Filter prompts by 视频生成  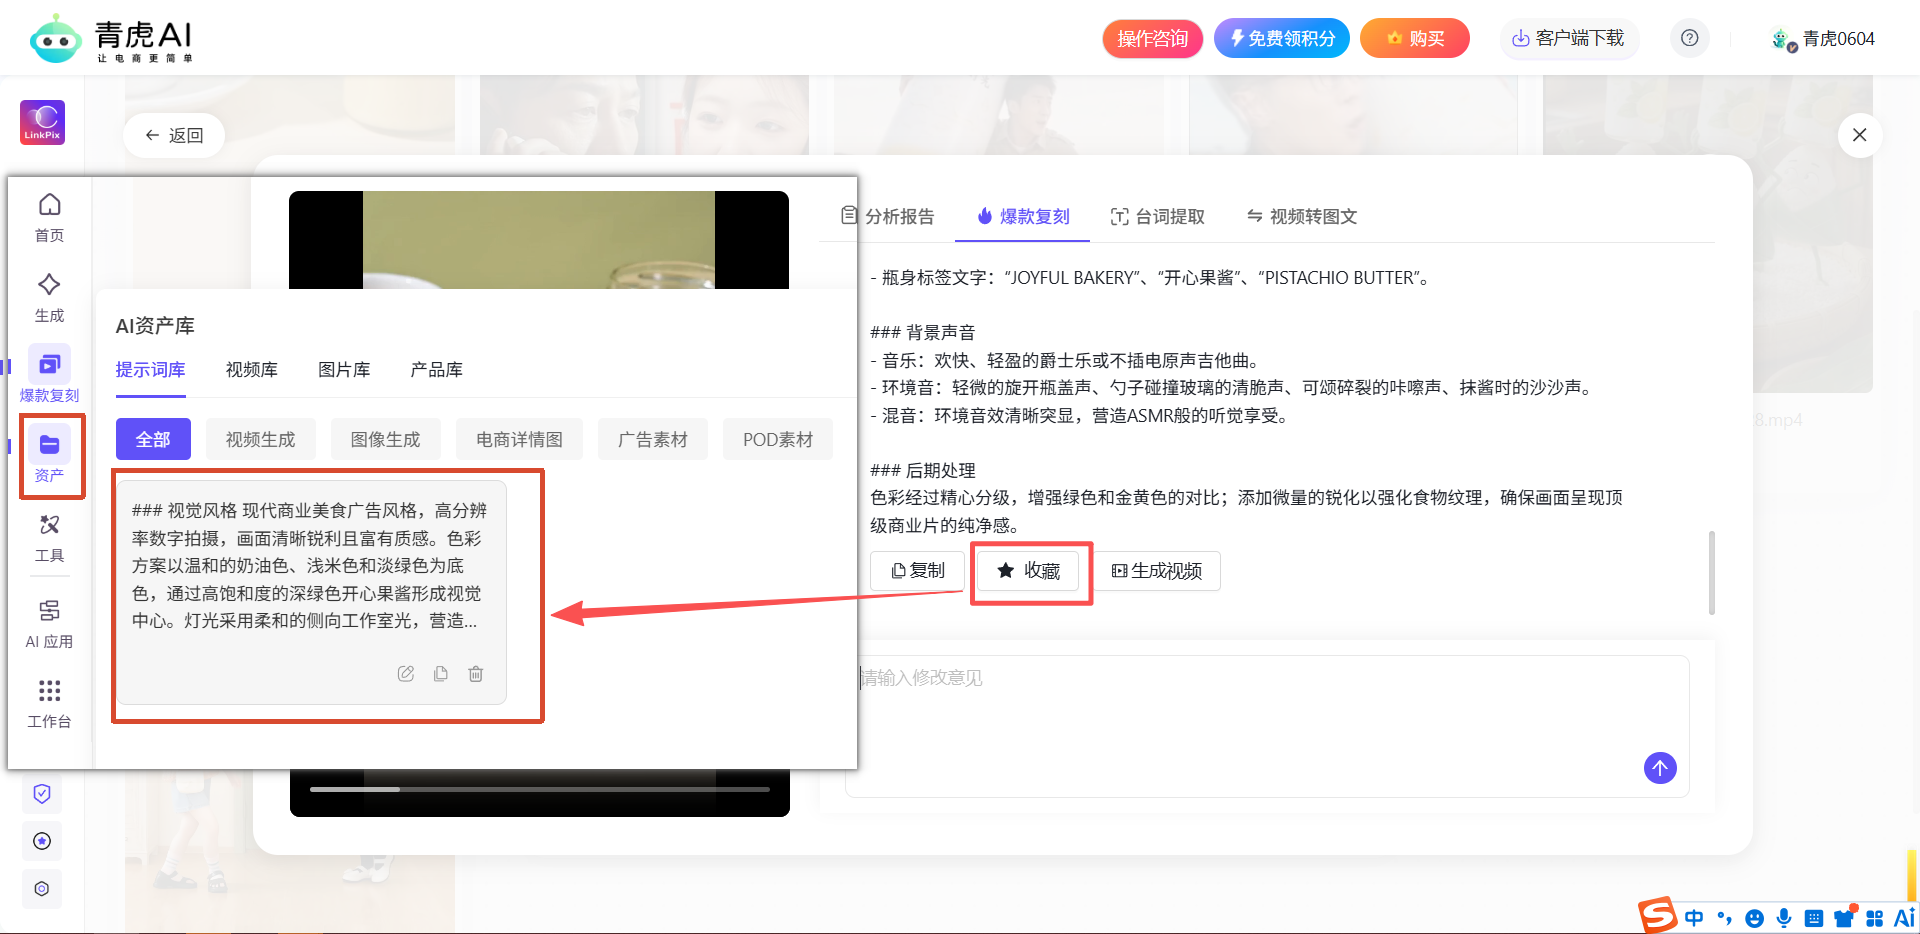pyautogui.click(x=261, y=439)
